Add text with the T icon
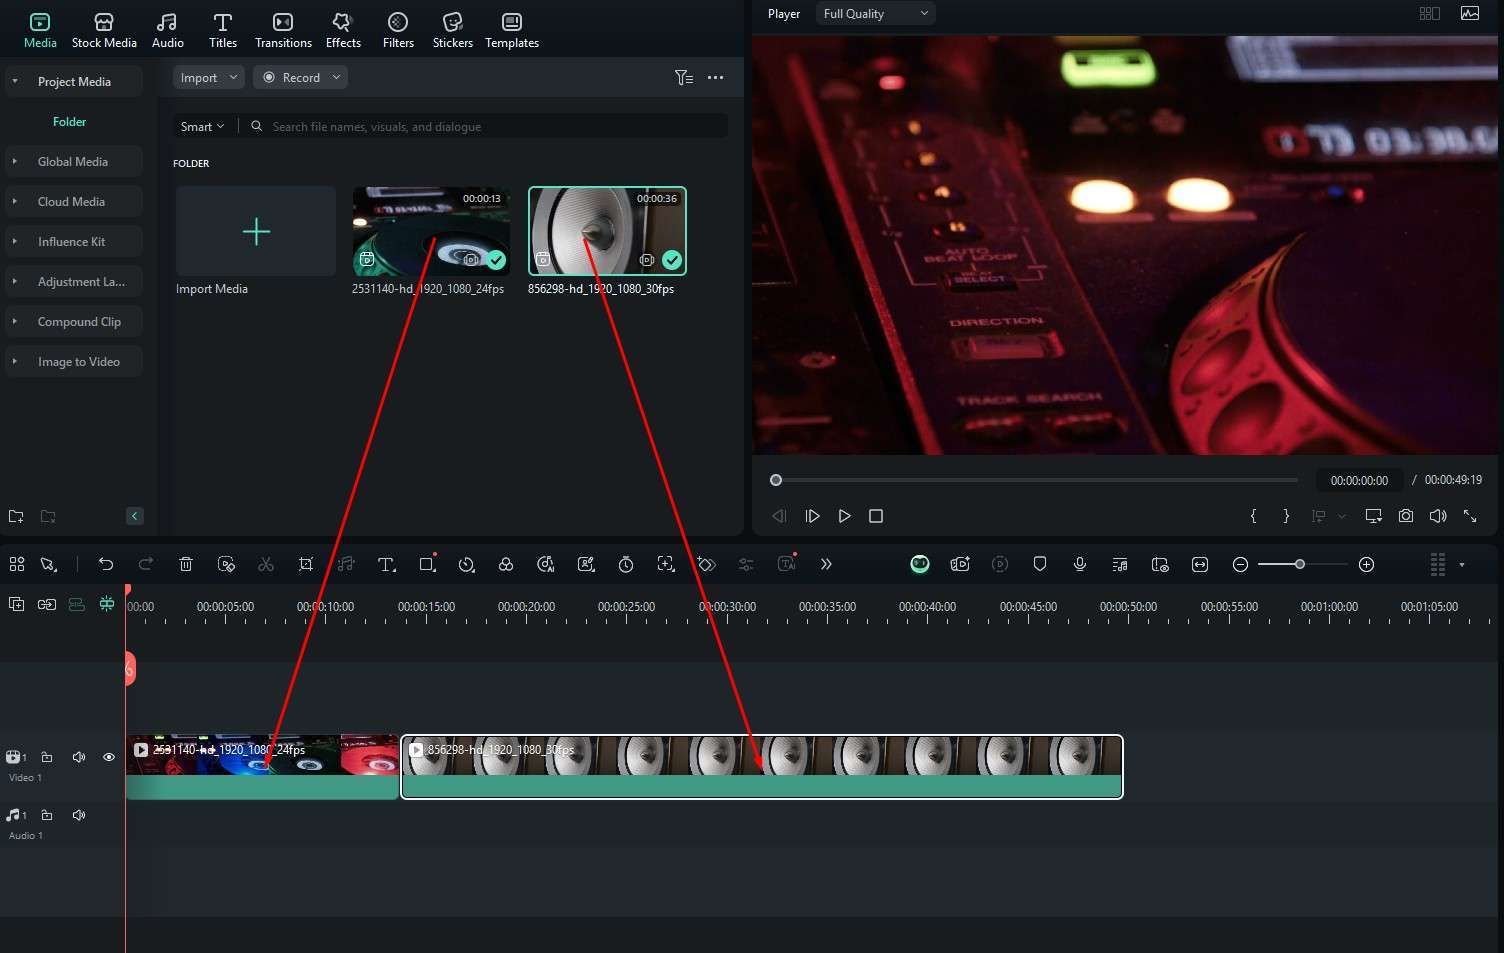1504x953 pixels. pos(386,564)
